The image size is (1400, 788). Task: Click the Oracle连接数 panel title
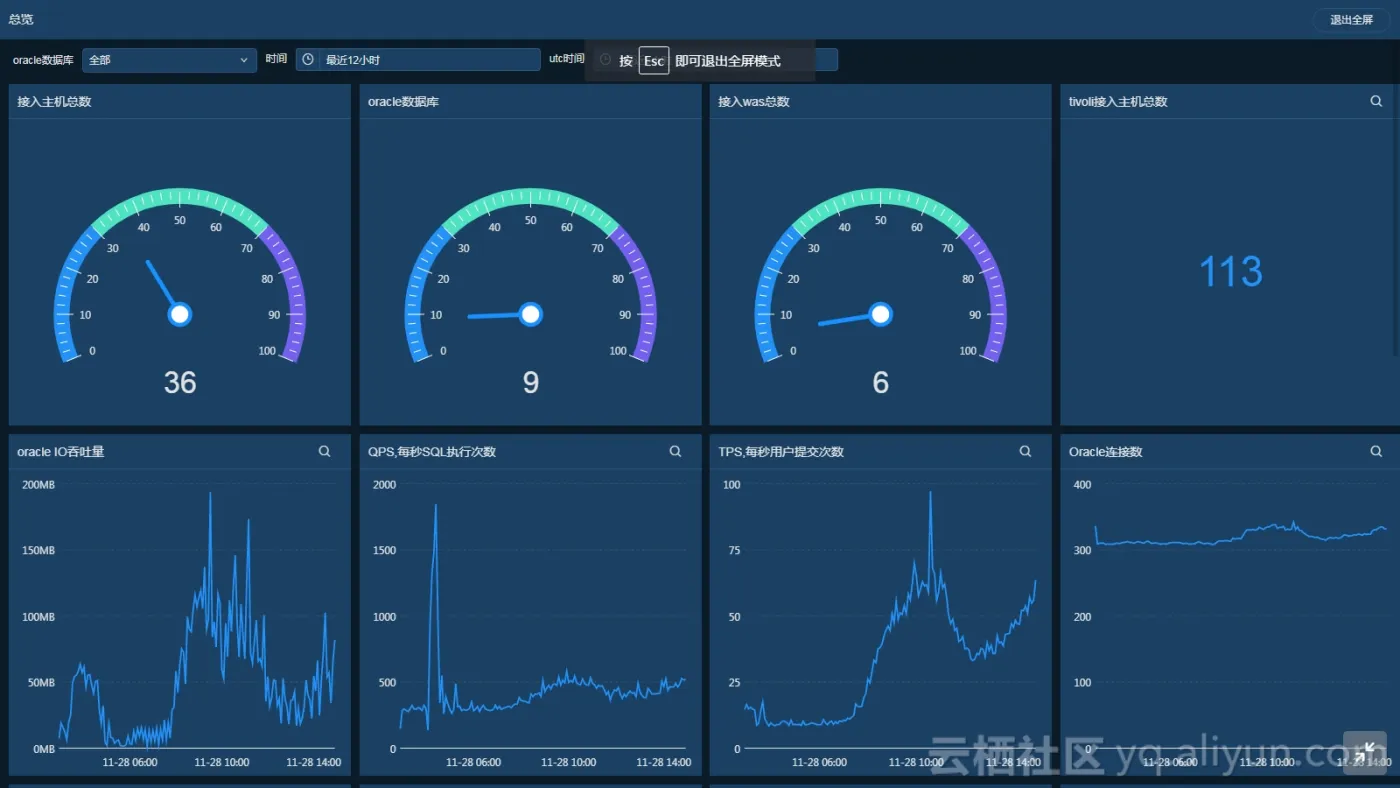(1106, 451)
